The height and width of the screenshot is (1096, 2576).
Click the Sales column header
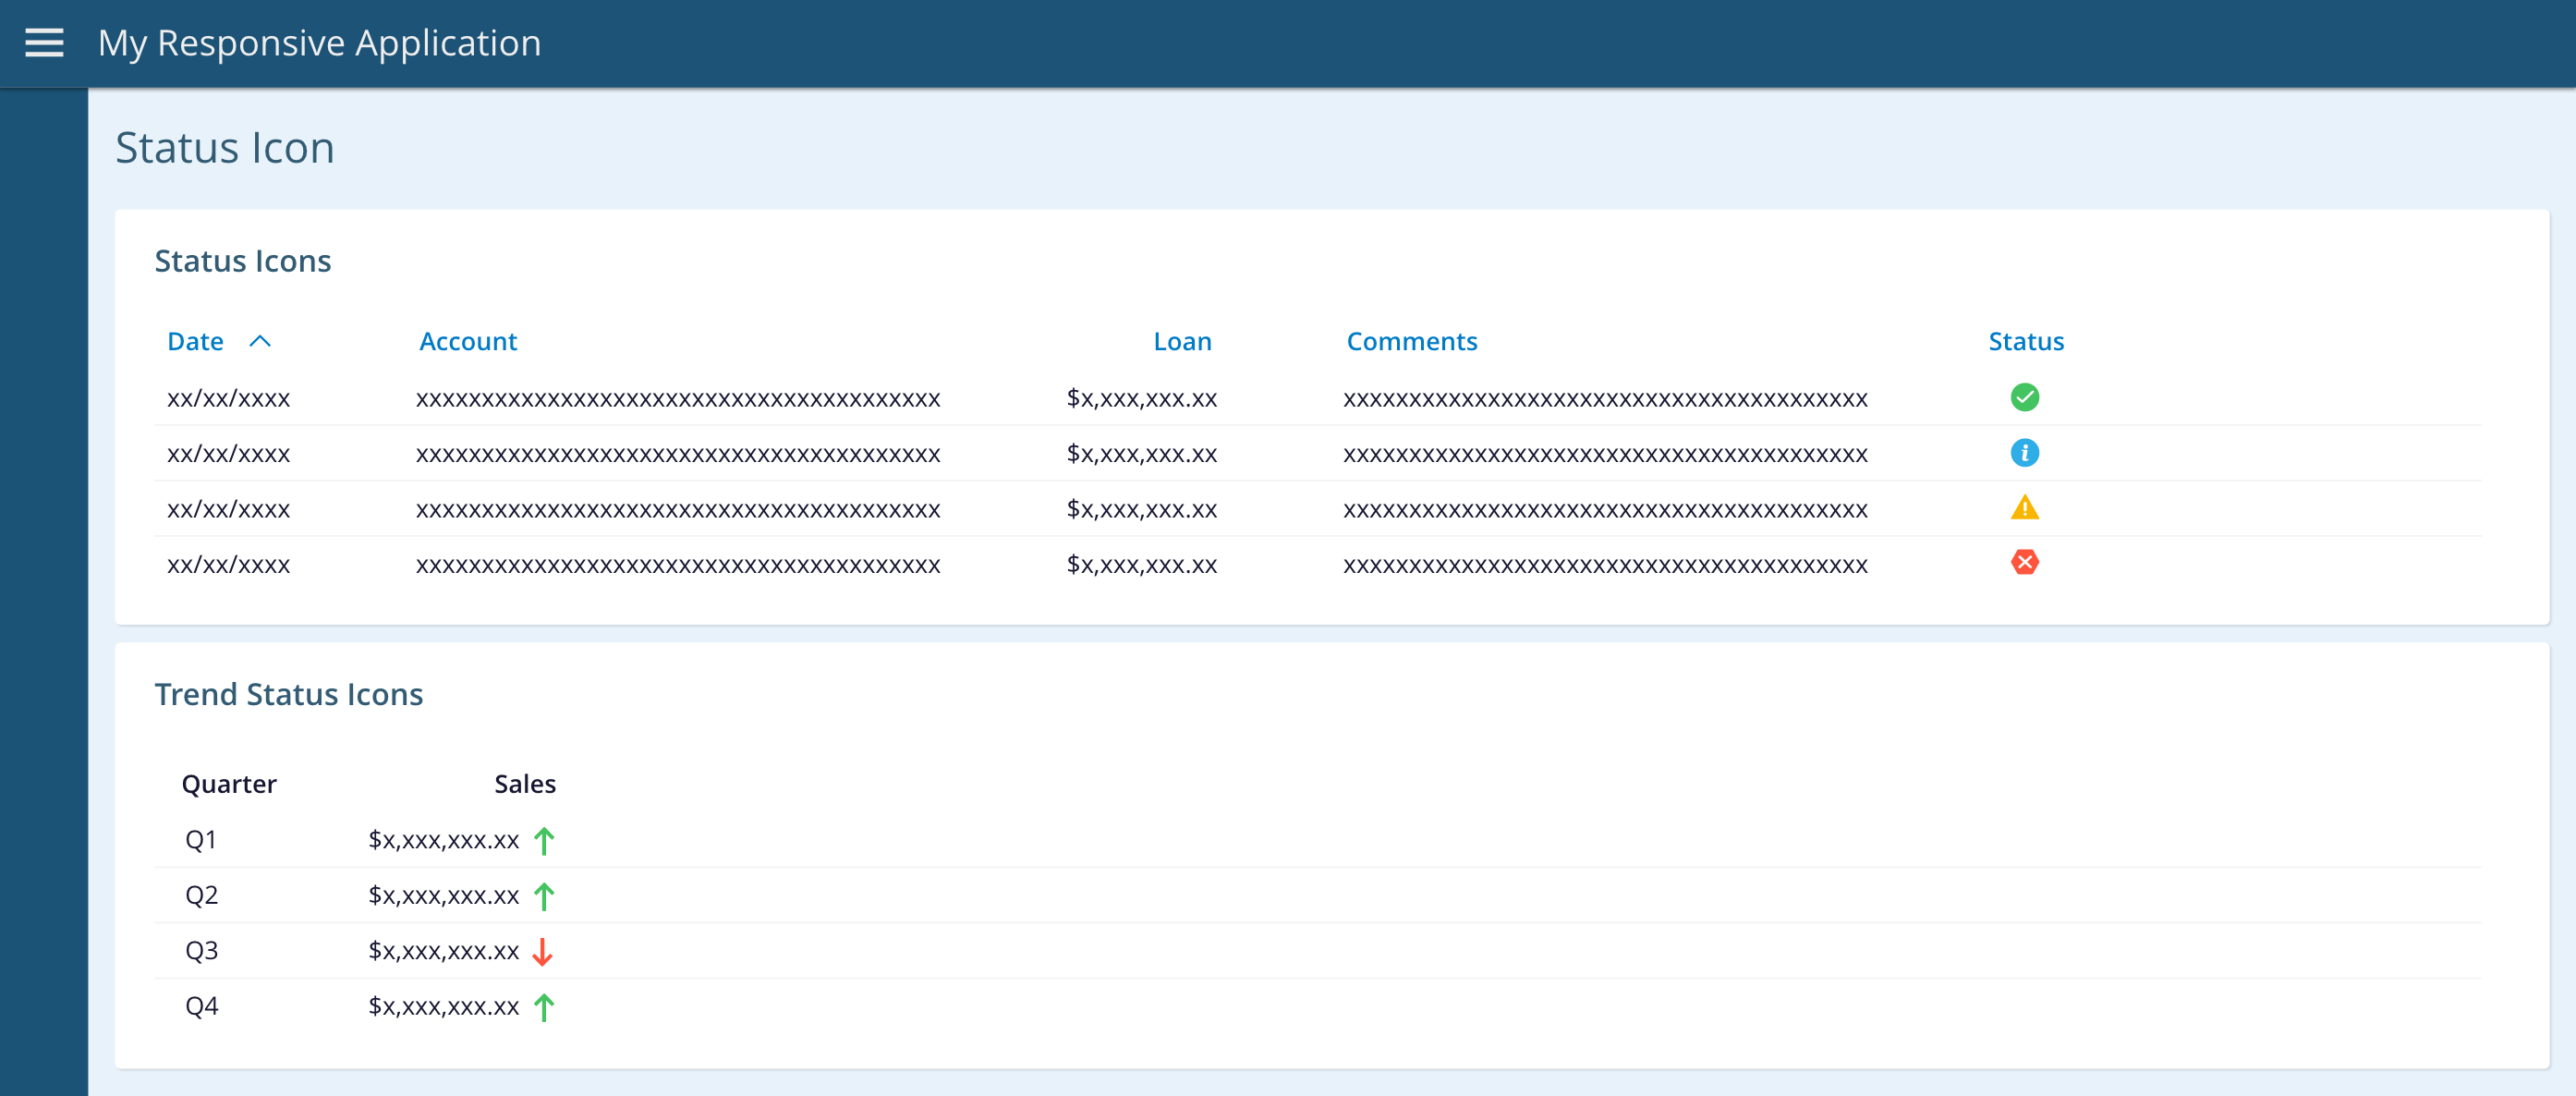pyautogui.click(x=524, y=784)
